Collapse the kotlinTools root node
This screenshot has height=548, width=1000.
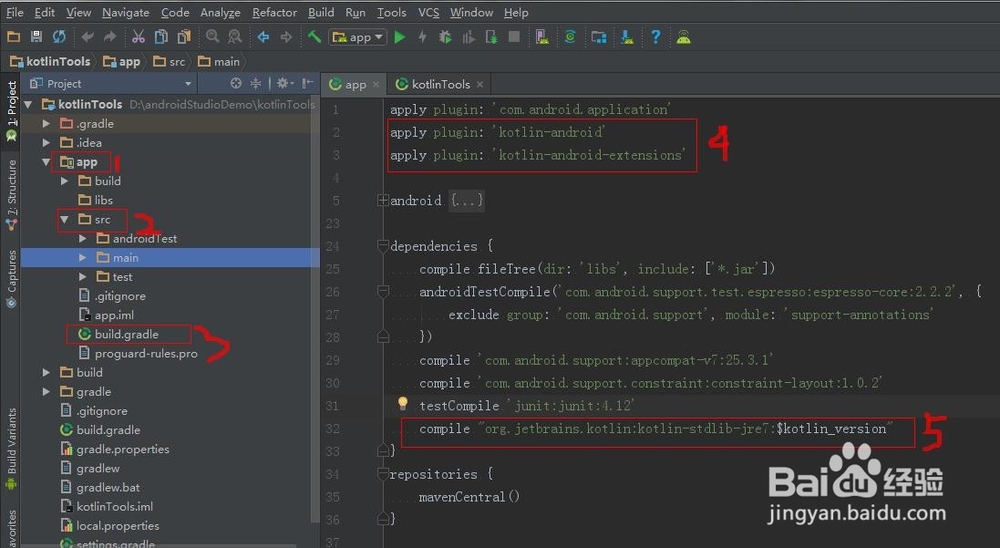(28, 104)
